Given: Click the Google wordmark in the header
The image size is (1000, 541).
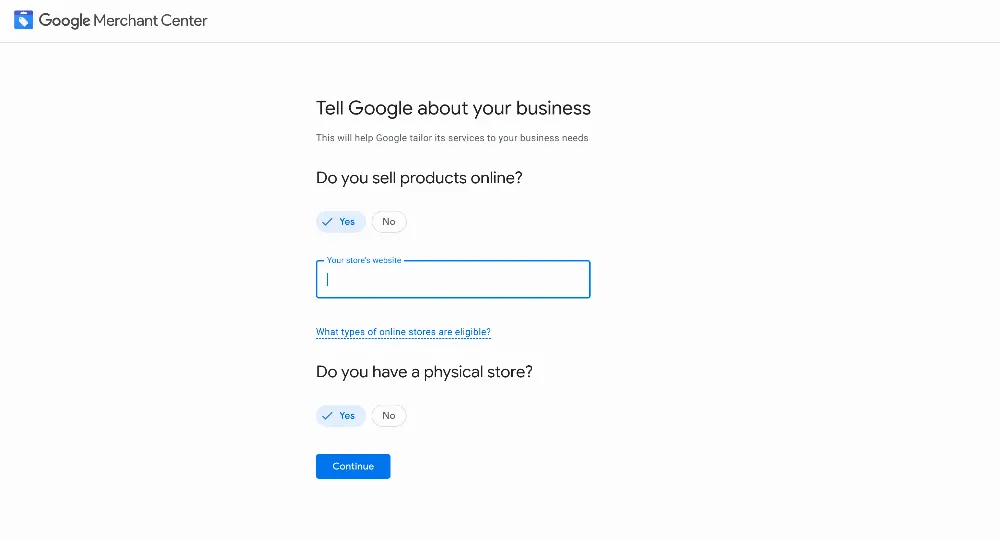Looking at the screenshot, I should pos(64,20).
